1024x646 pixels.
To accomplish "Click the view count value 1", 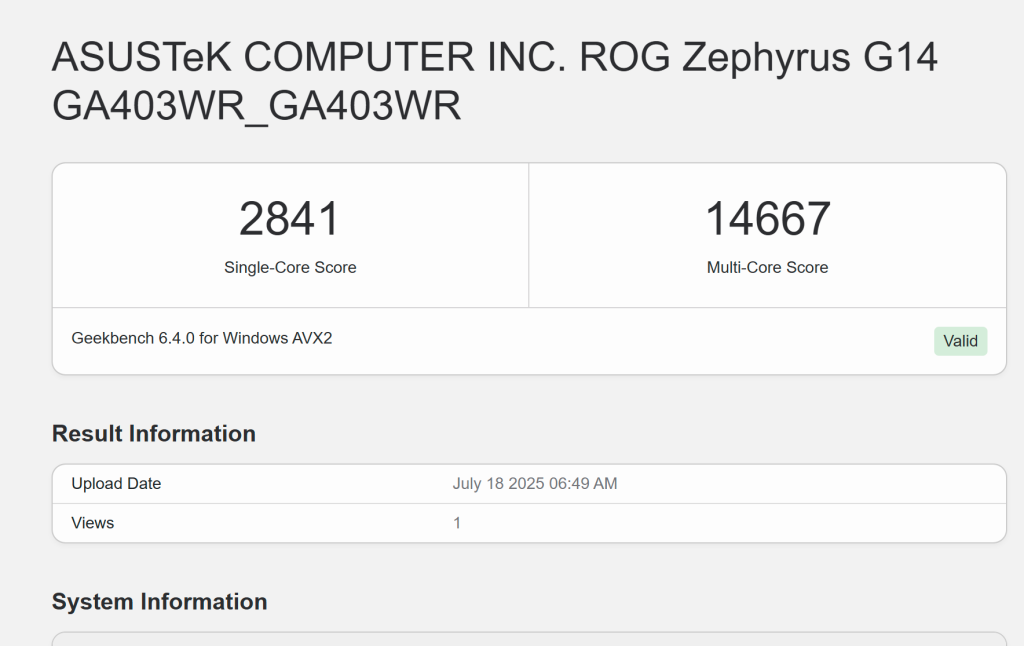I will coord(457,522).
